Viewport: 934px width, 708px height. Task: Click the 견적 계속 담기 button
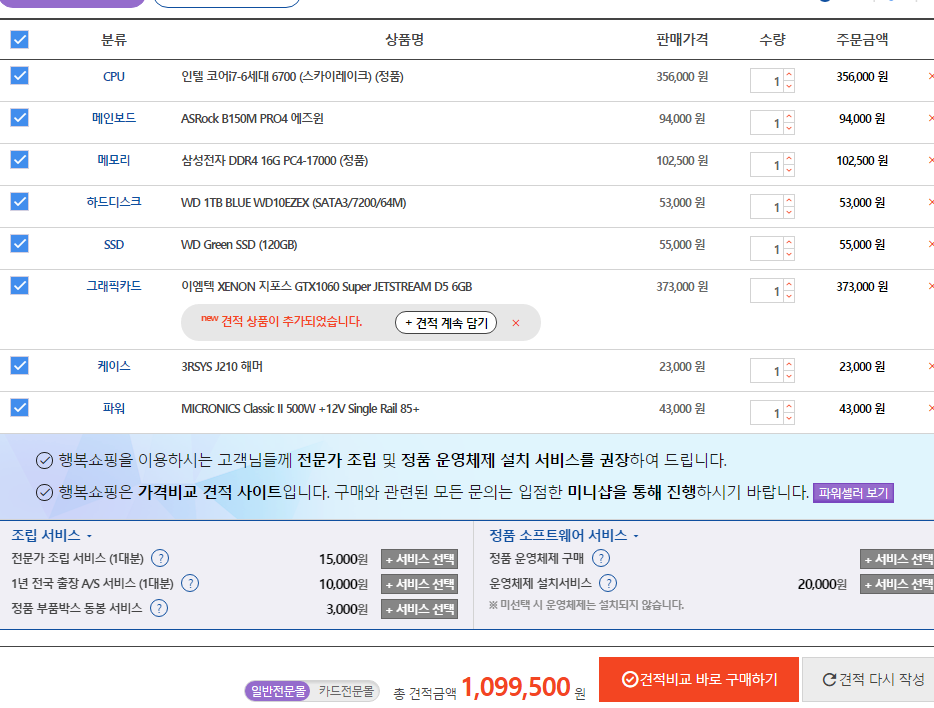446,323
